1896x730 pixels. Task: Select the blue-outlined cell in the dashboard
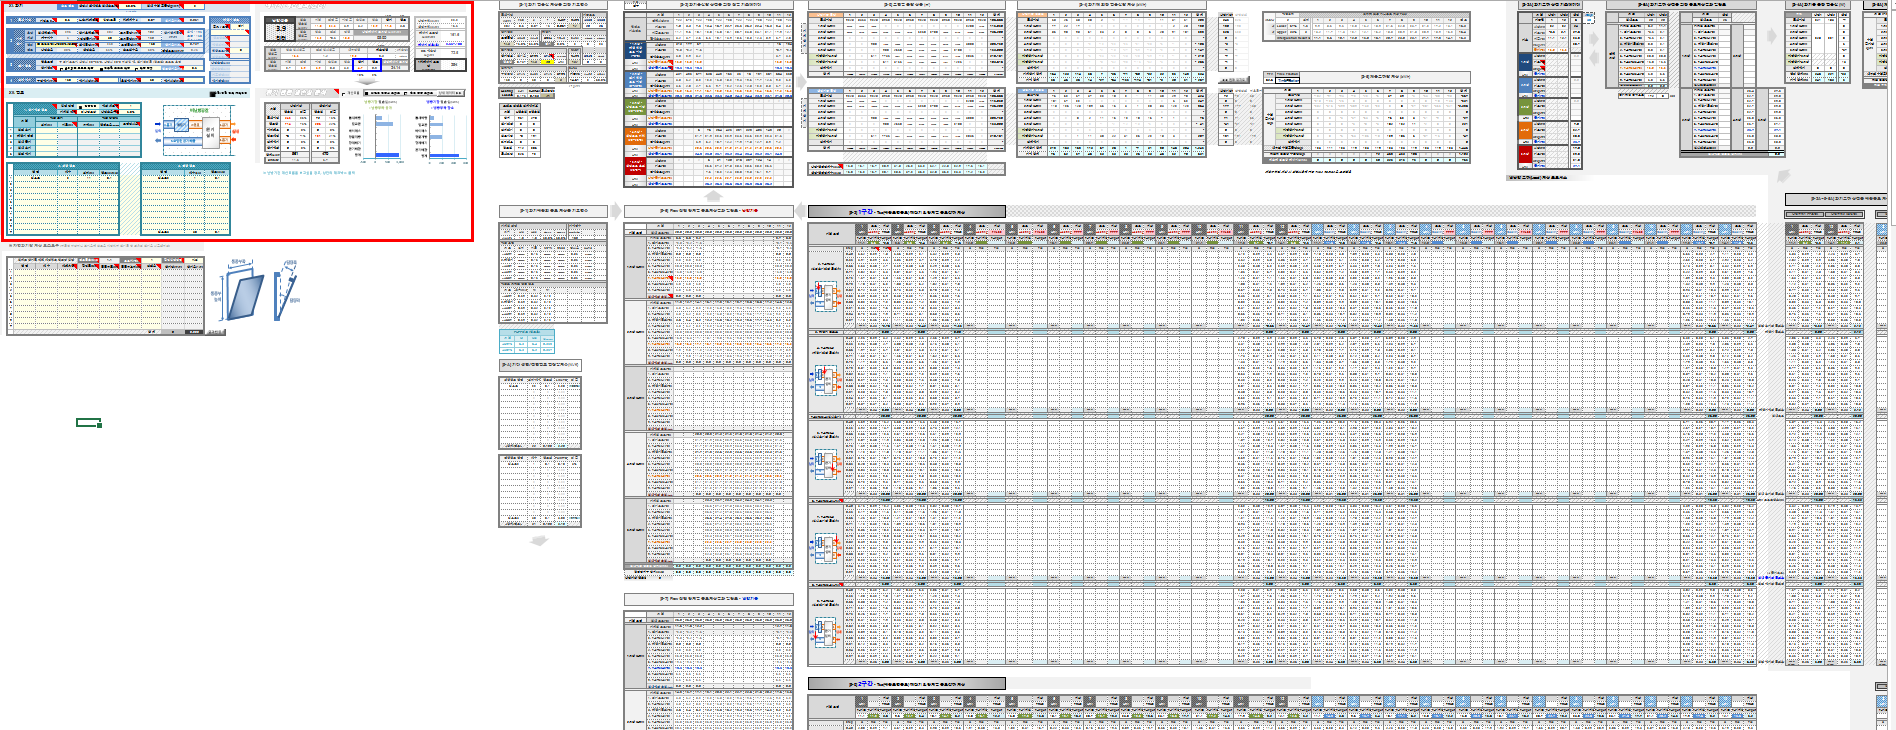[x=367, y=66]
